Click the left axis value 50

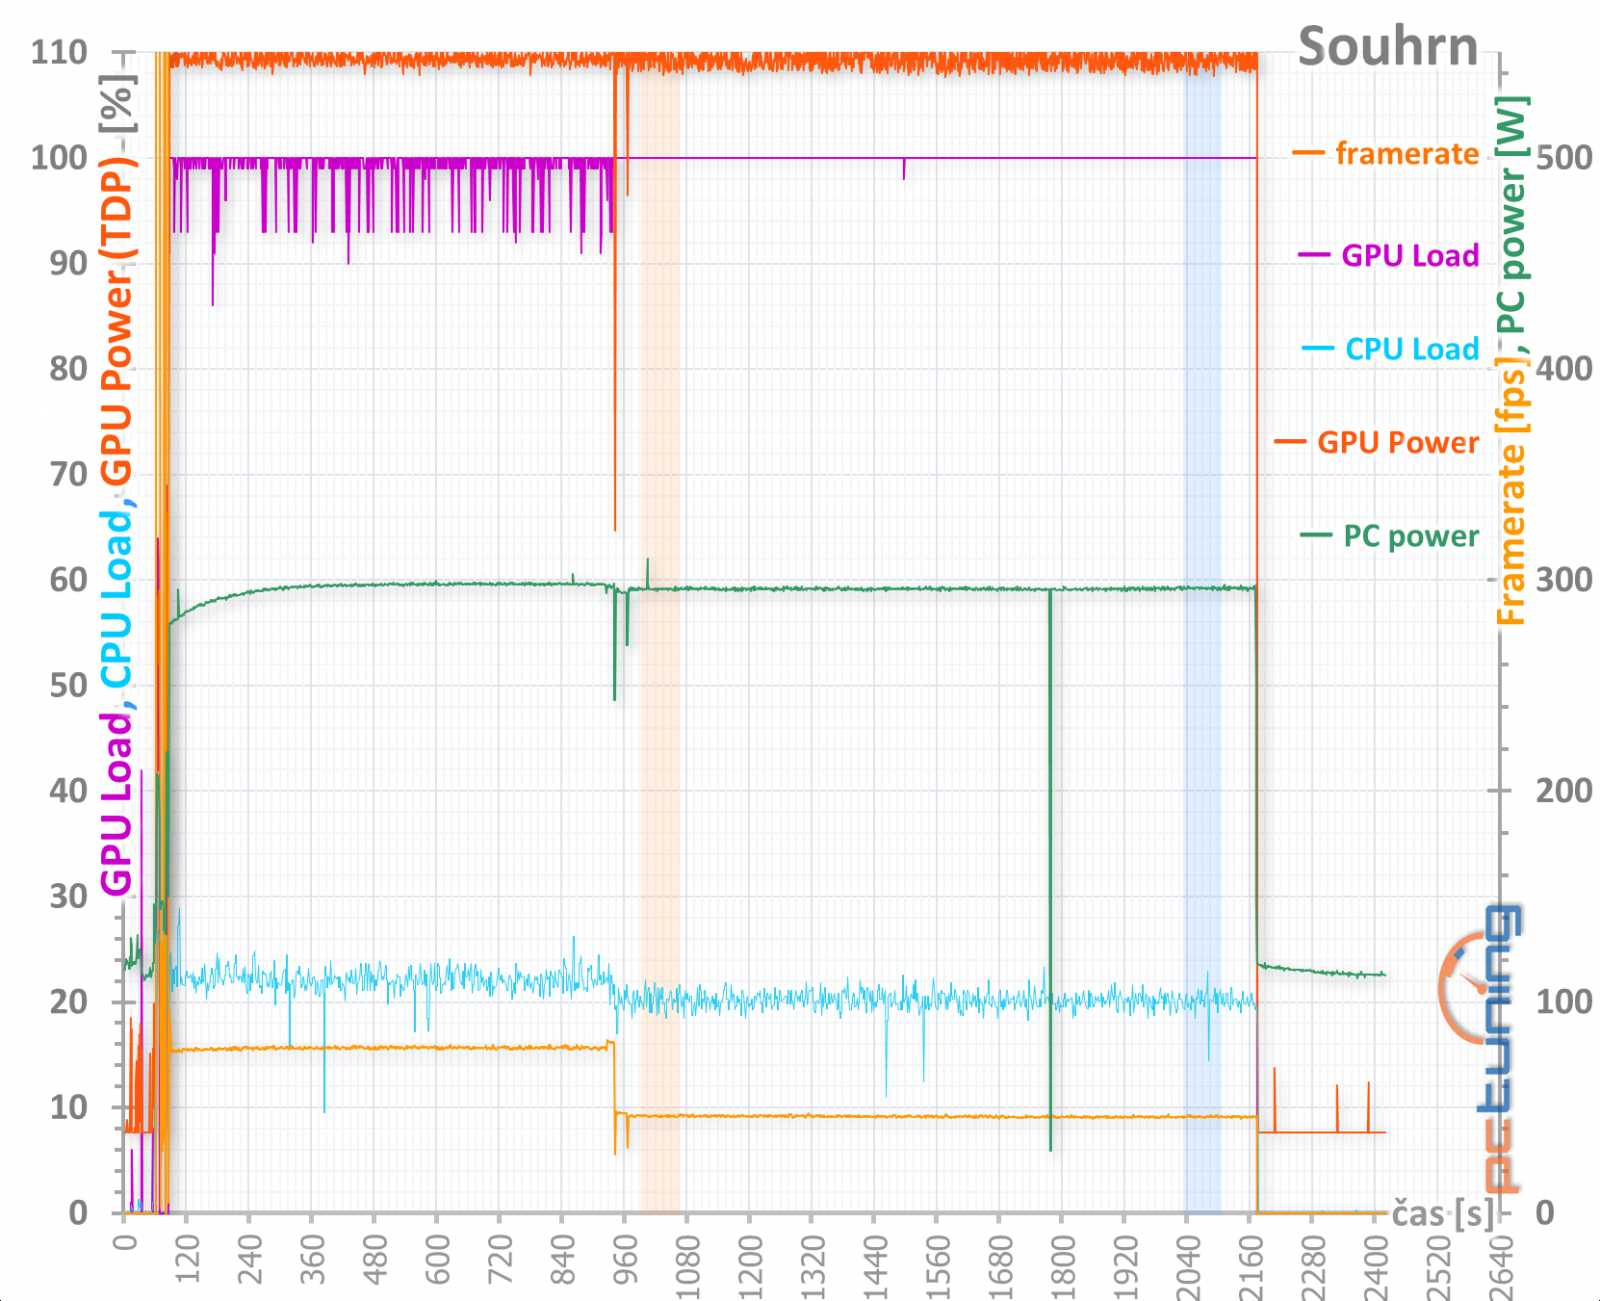[x=69, y=686]
